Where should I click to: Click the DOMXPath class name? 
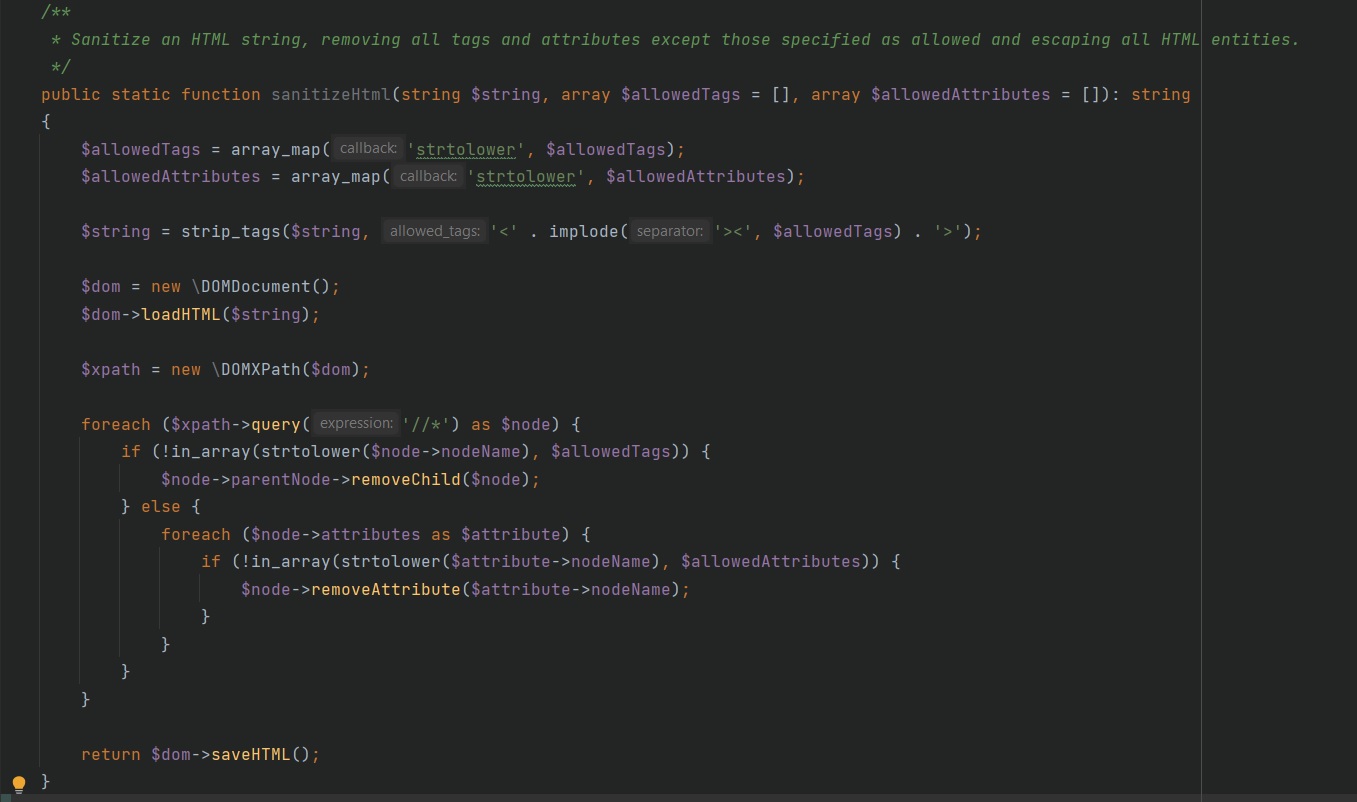(255, 369)
